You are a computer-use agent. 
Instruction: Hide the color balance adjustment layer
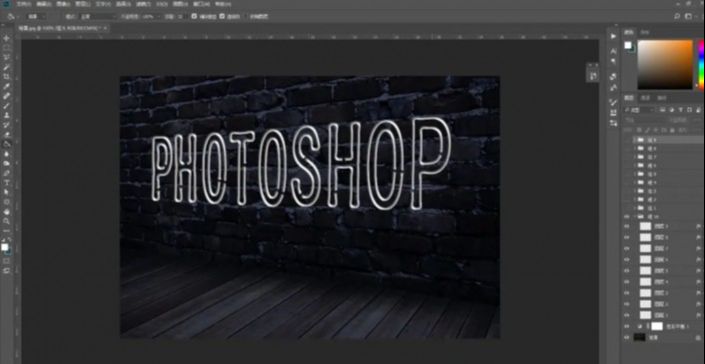click(627, 326)
